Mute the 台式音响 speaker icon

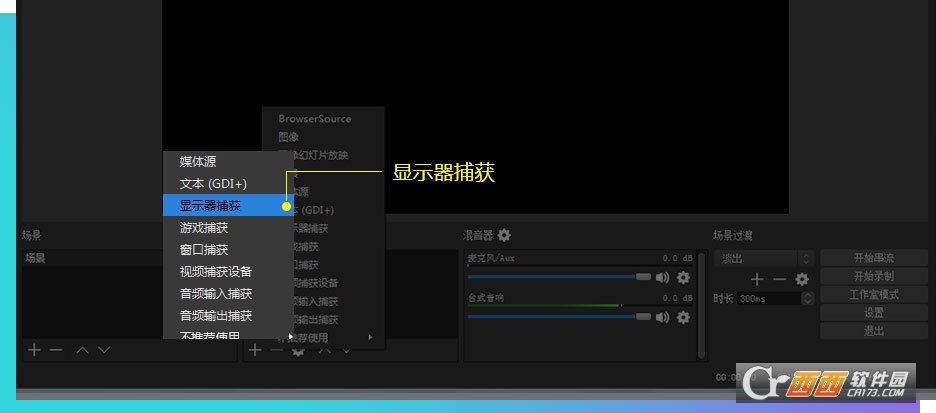(662, 317)
